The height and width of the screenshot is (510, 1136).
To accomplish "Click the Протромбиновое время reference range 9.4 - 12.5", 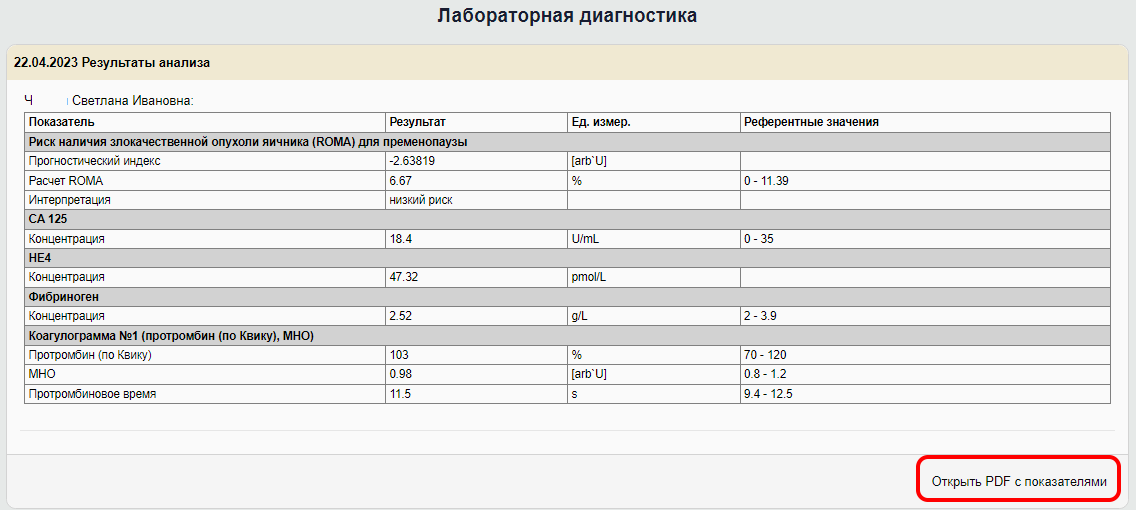I will pyautogui.click(x=769, y=394).
